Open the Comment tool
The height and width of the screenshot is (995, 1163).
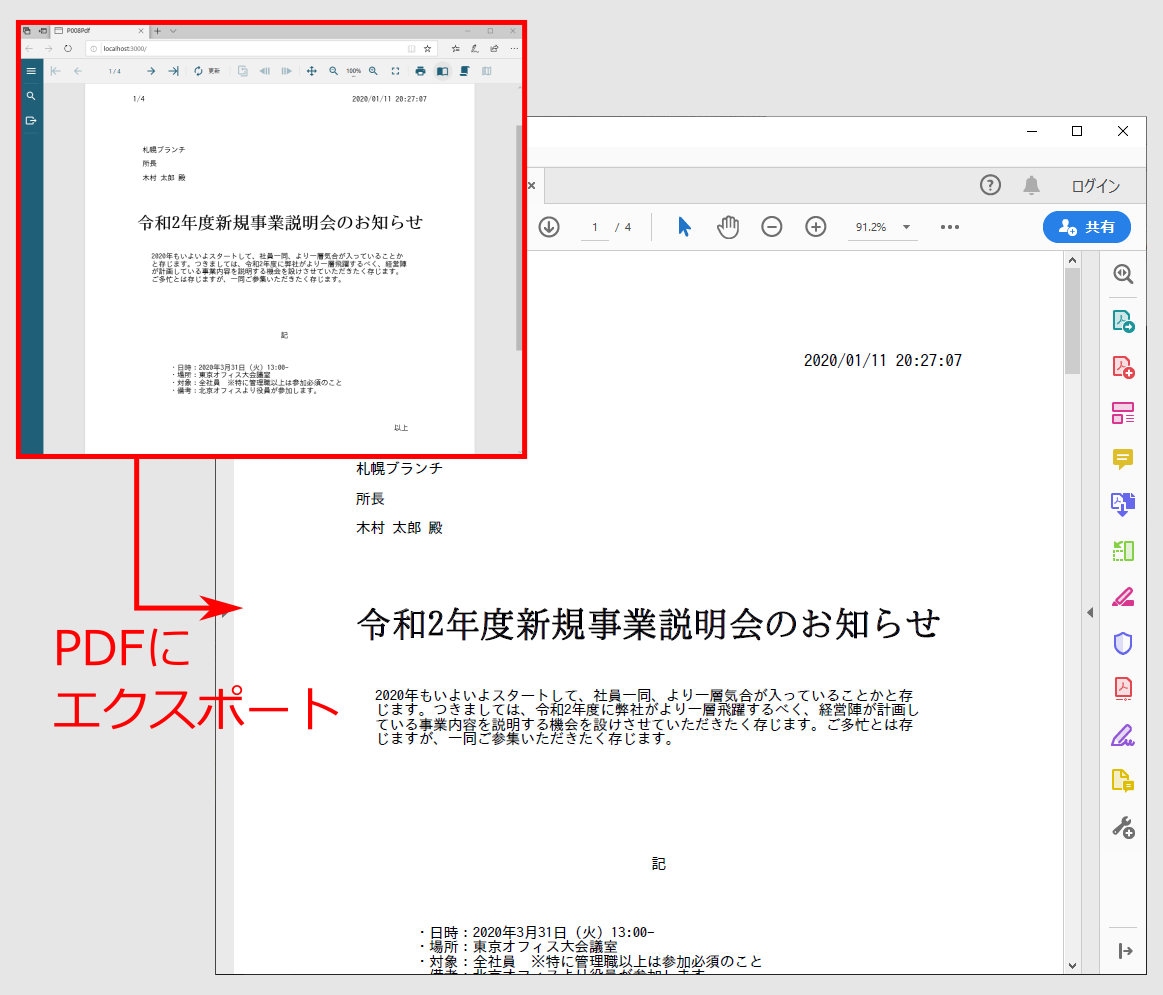point(1123,459)
